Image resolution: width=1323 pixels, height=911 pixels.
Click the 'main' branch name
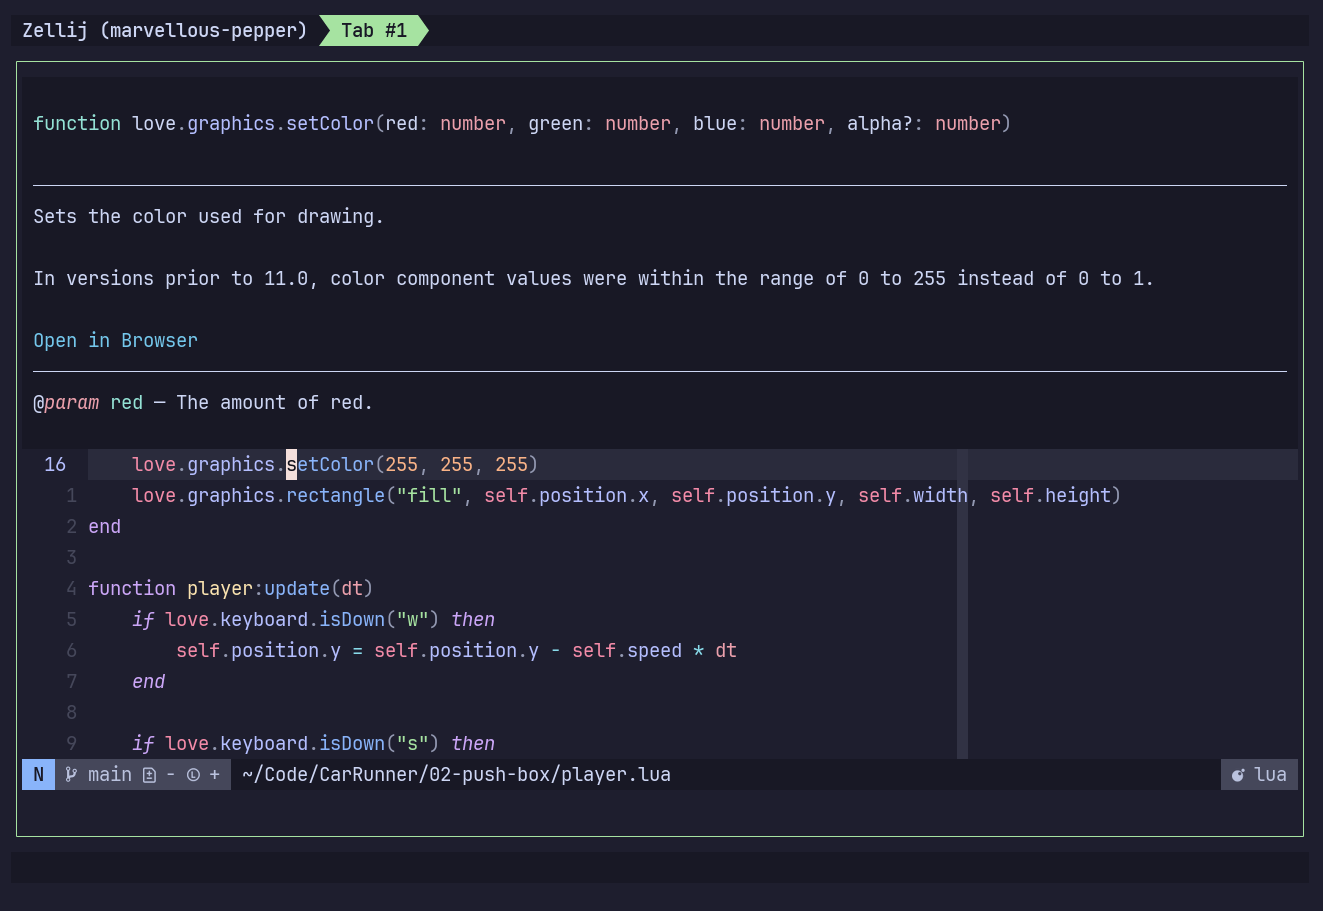(110, 775)
